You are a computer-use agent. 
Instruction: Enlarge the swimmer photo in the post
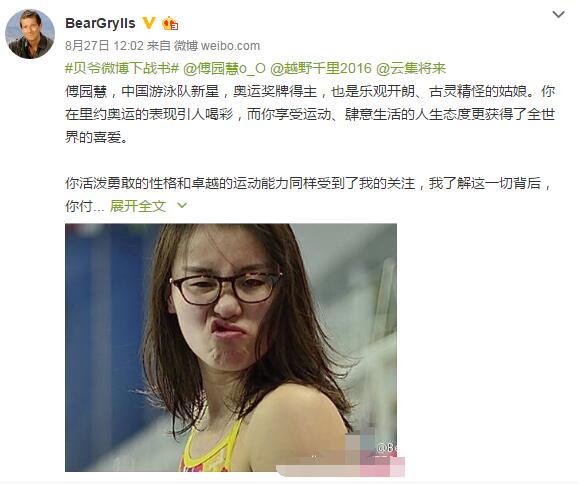[231, 347]
